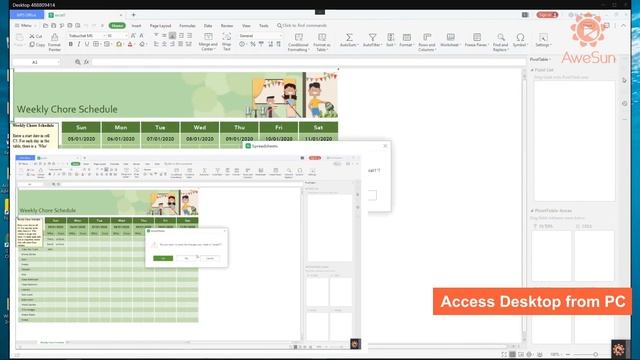Toggle Italic formatting
The height and width of the screenshot is (360, 640).
point(79,44)
